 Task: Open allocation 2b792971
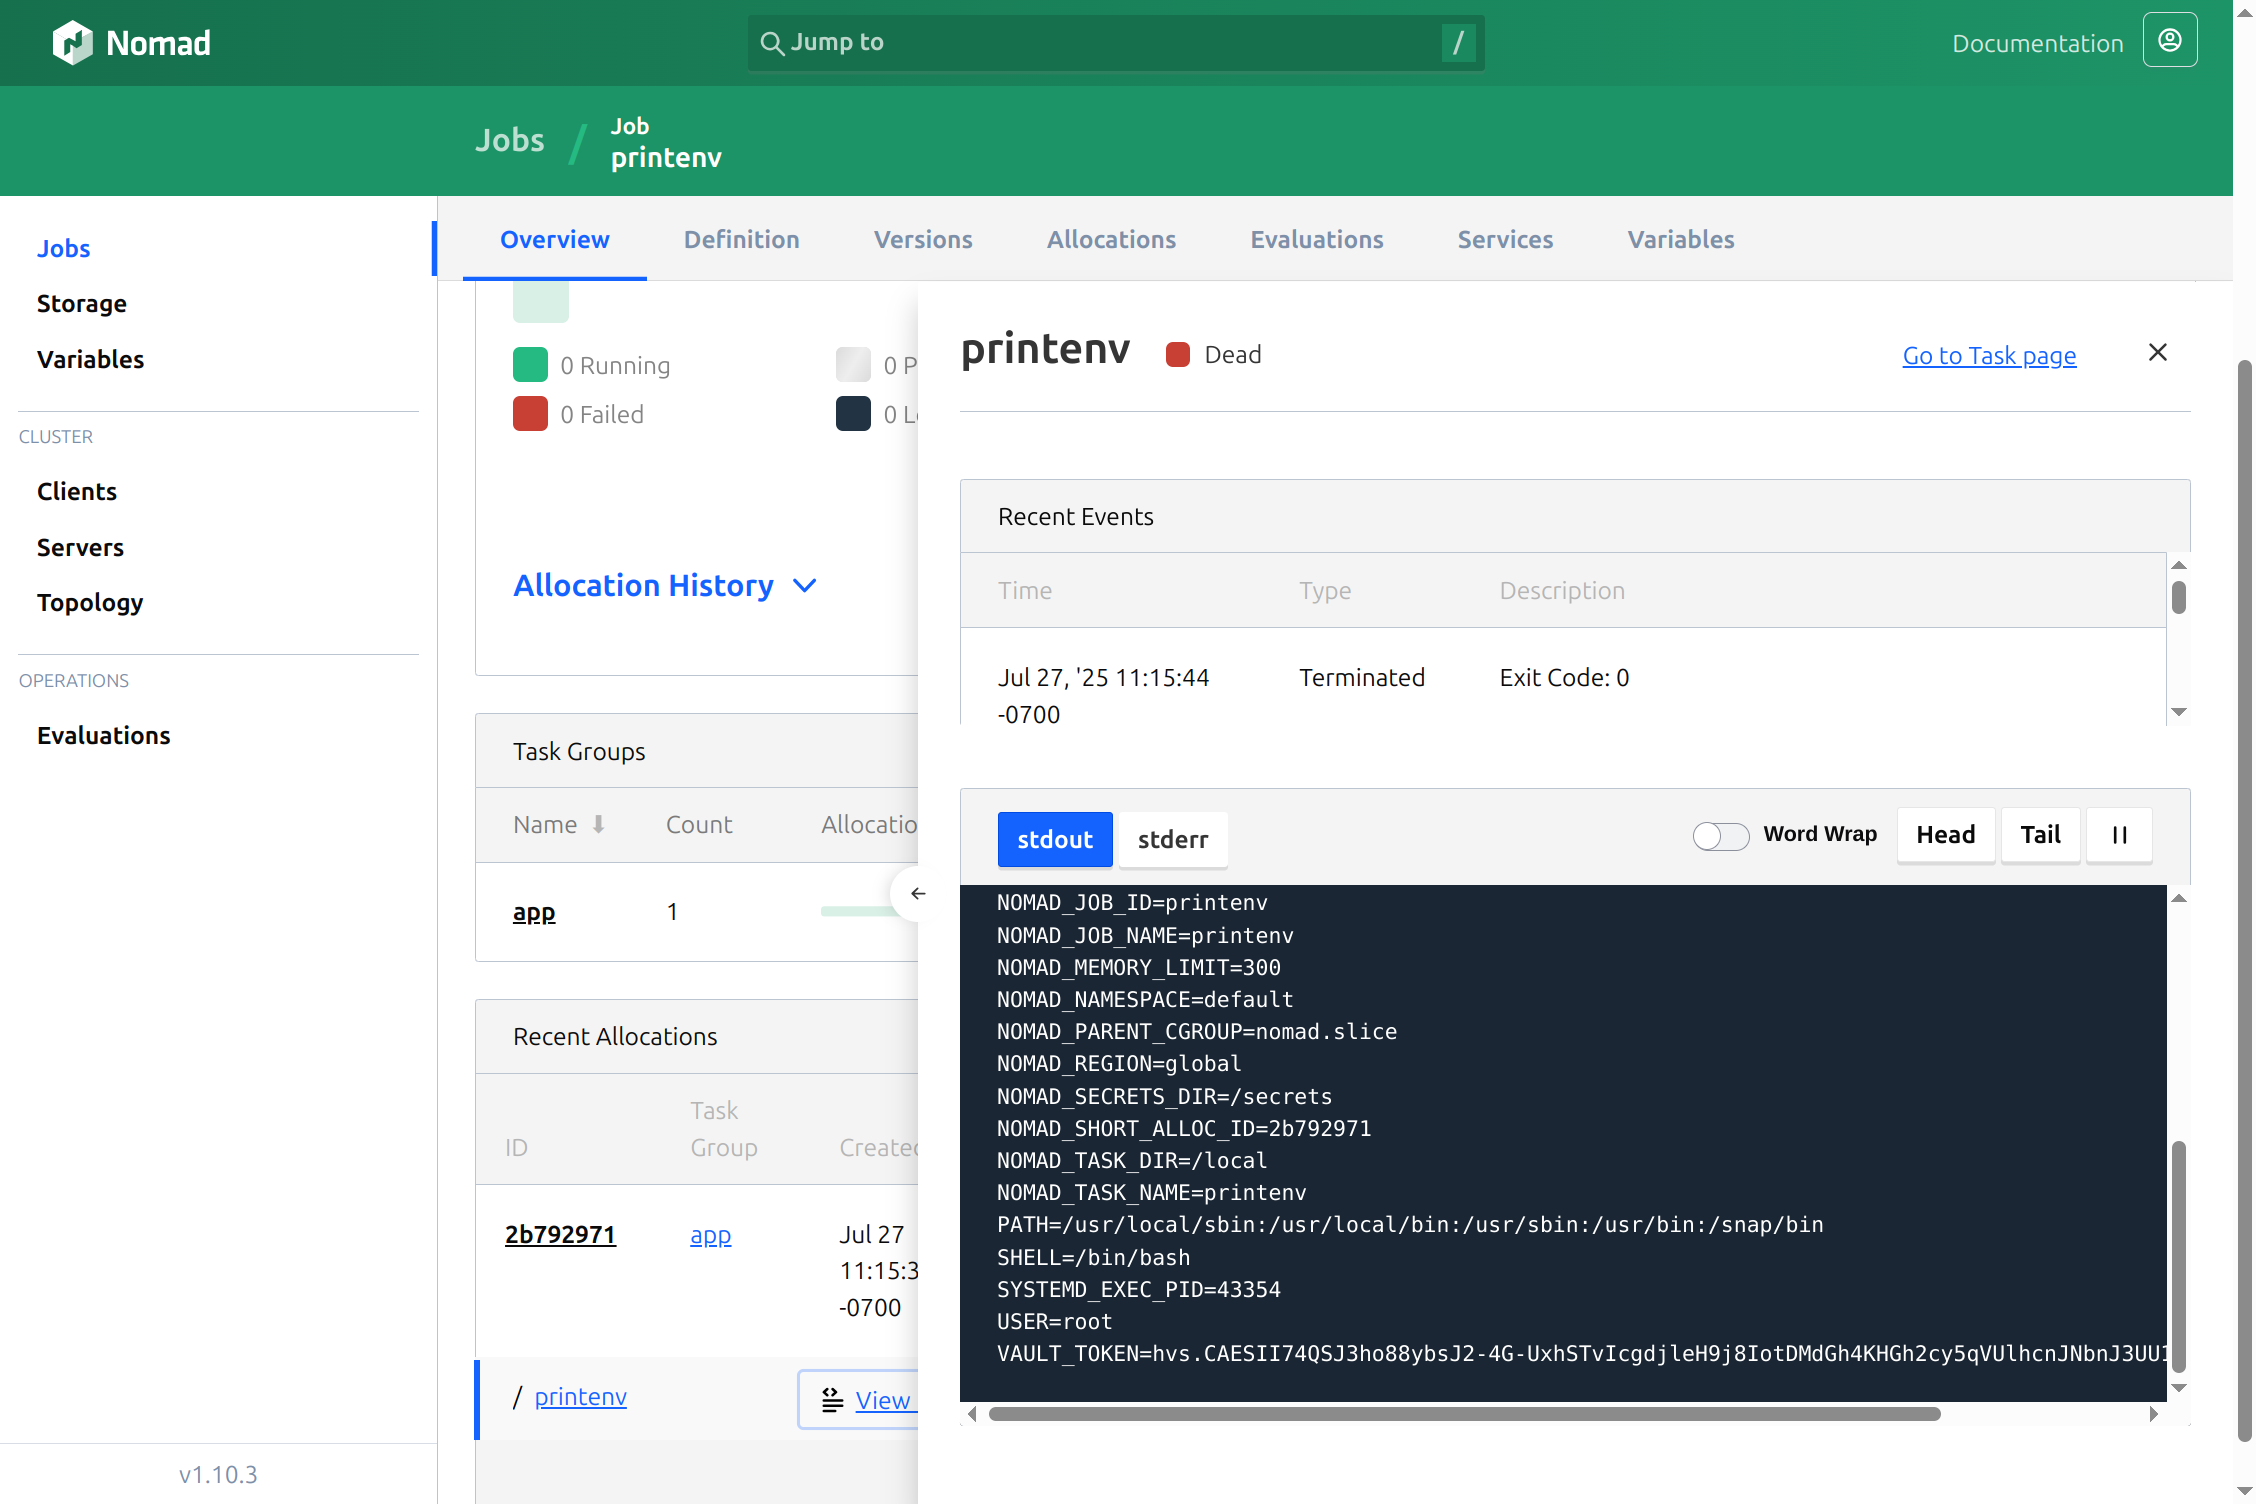[x=560, y=1235]
